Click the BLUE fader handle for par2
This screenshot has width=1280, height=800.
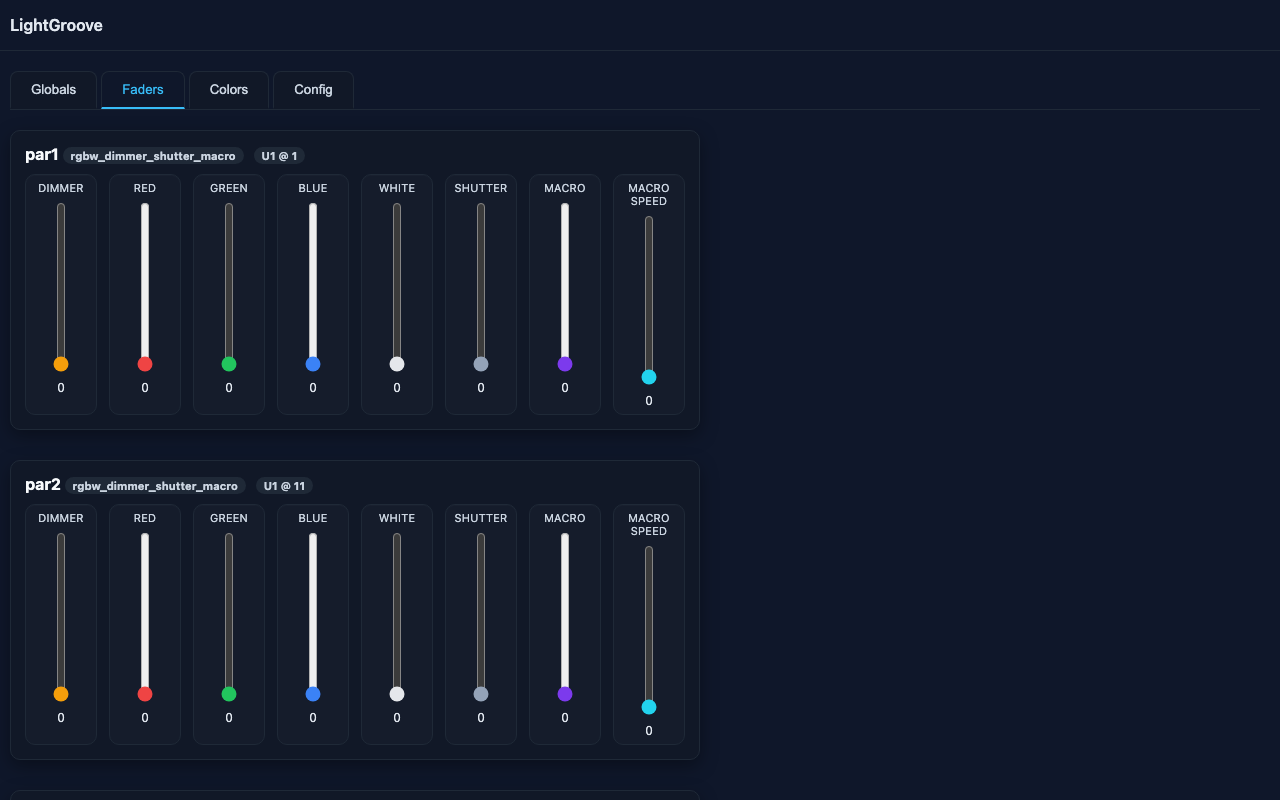313,693
